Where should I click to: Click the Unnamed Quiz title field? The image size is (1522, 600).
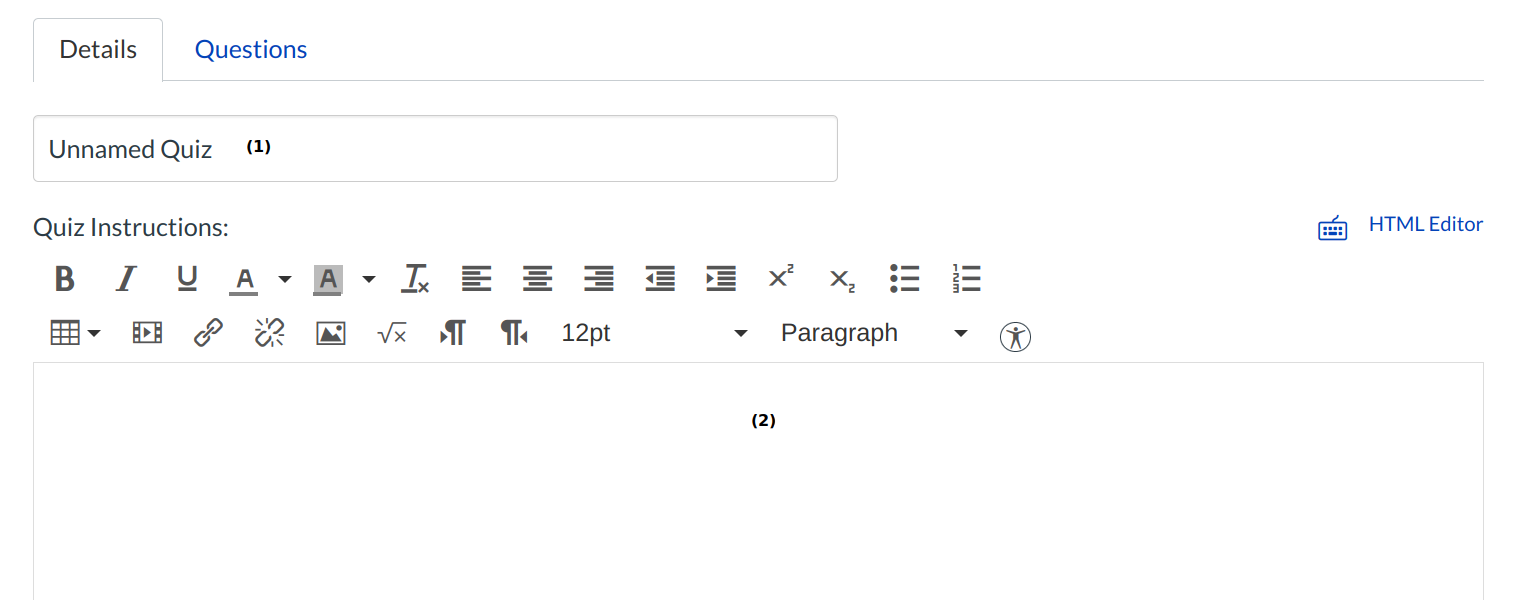tap(435, 149)
